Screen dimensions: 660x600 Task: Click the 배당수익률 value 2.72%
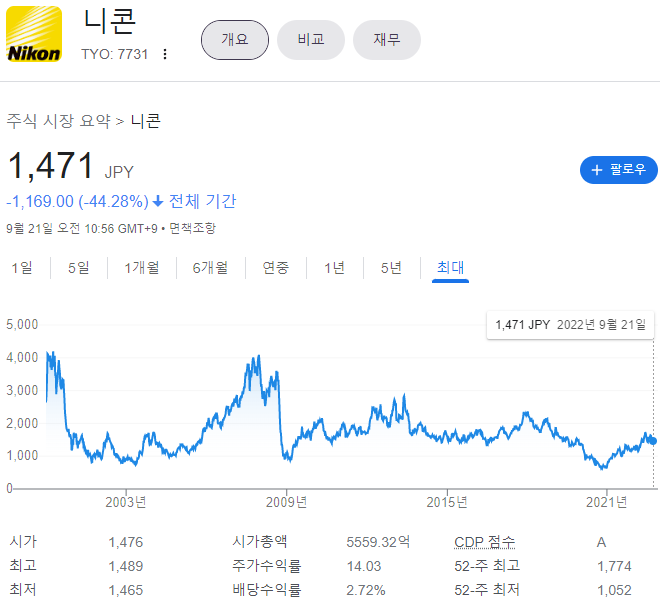[366, 590]
